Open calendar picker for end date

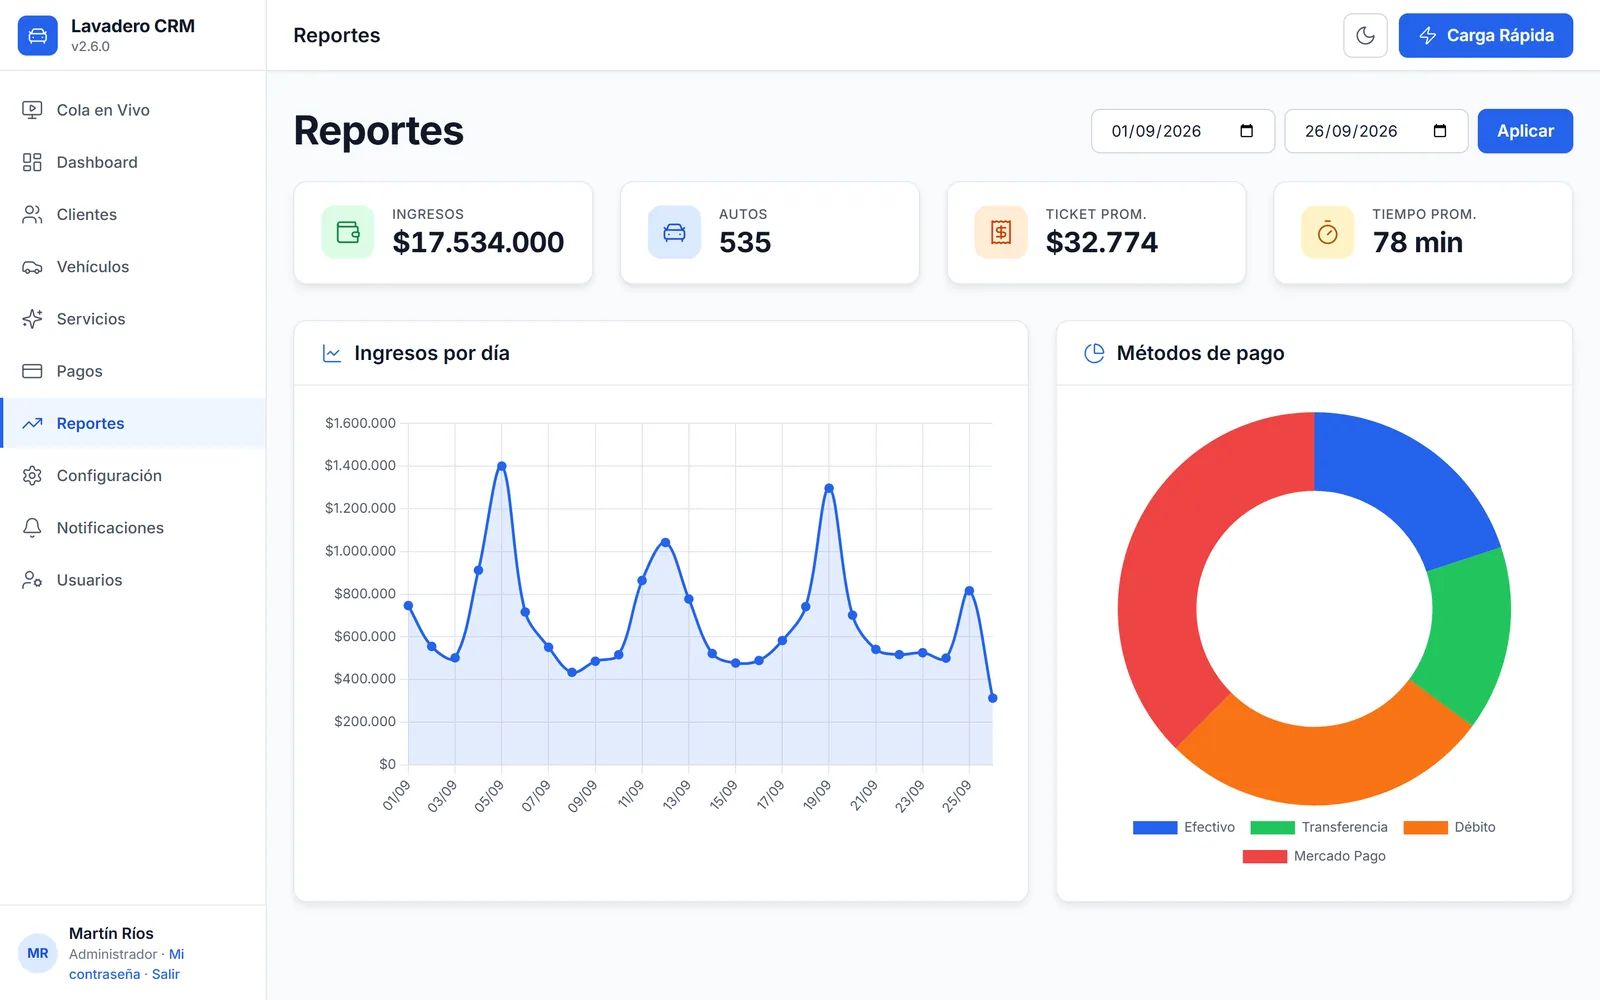[1440, 131]
